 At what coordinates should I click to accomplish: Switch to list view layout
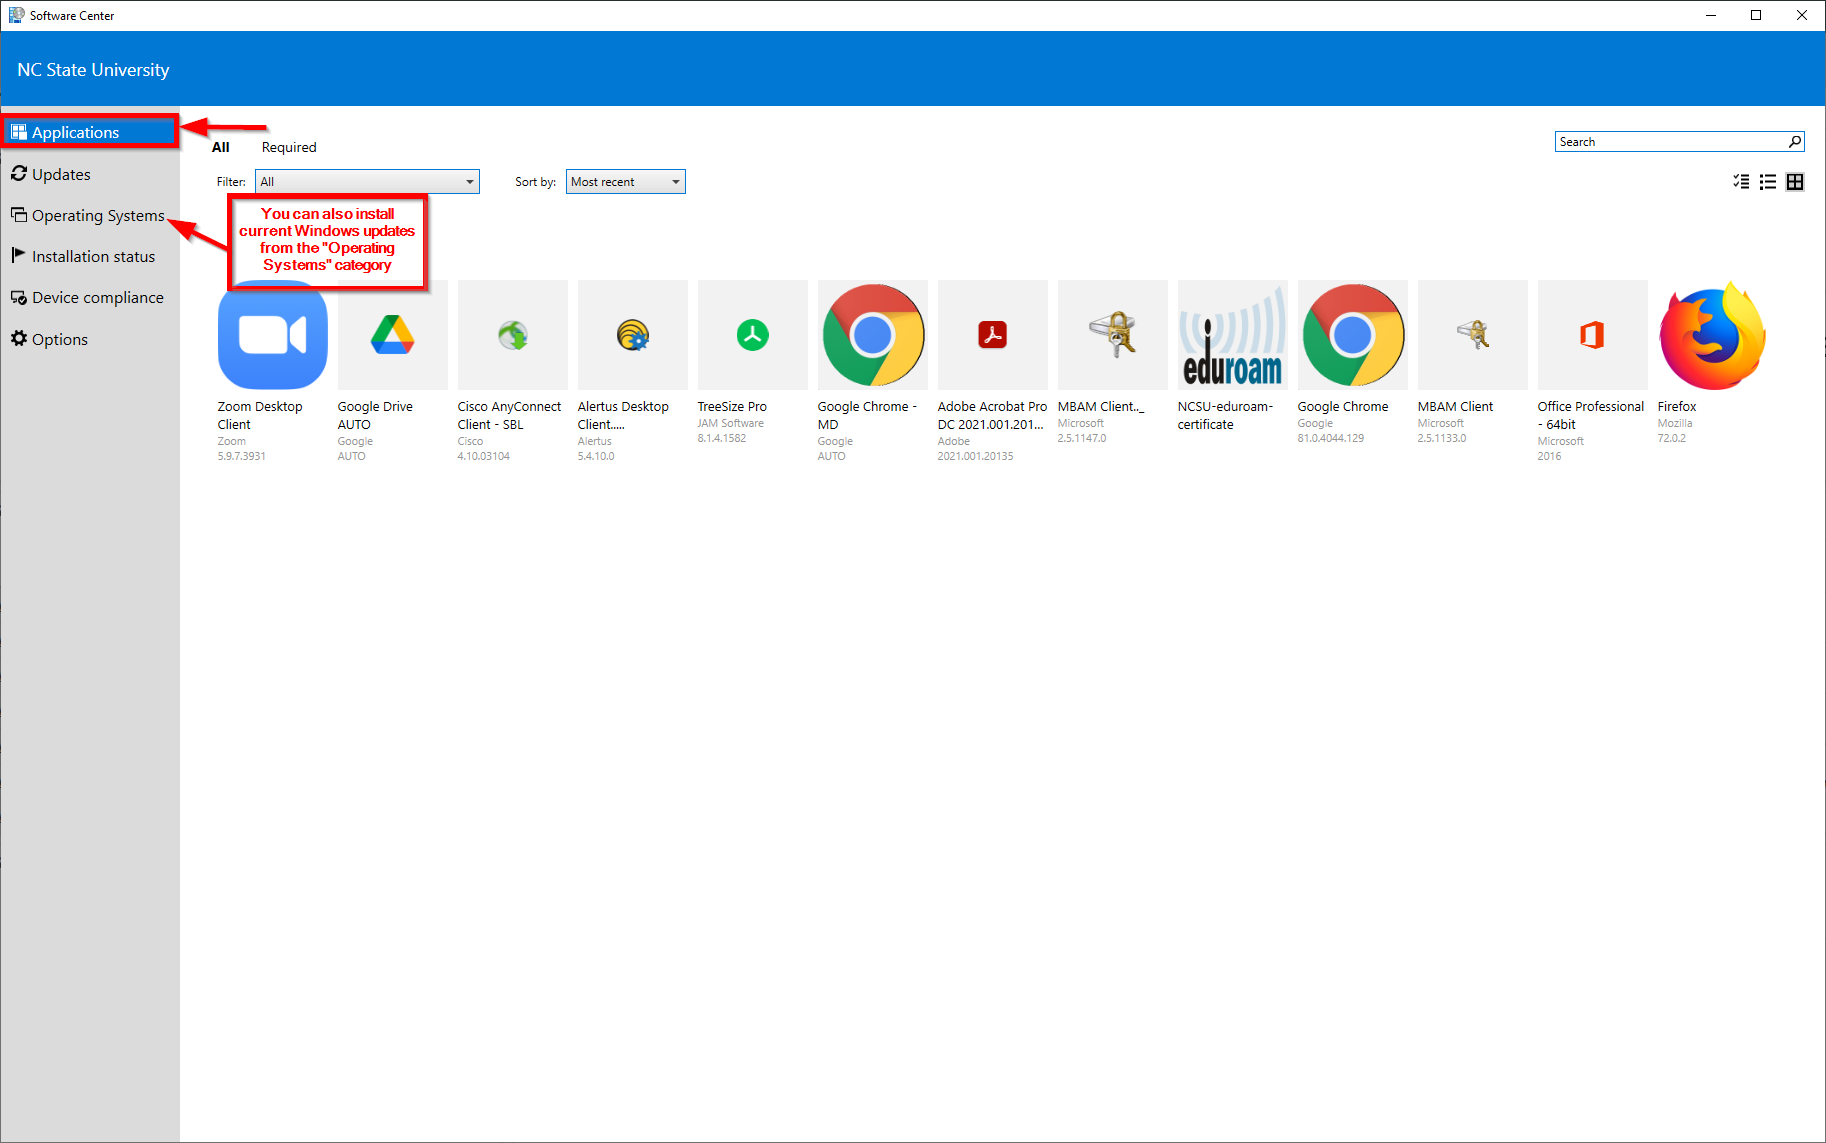1768,182
